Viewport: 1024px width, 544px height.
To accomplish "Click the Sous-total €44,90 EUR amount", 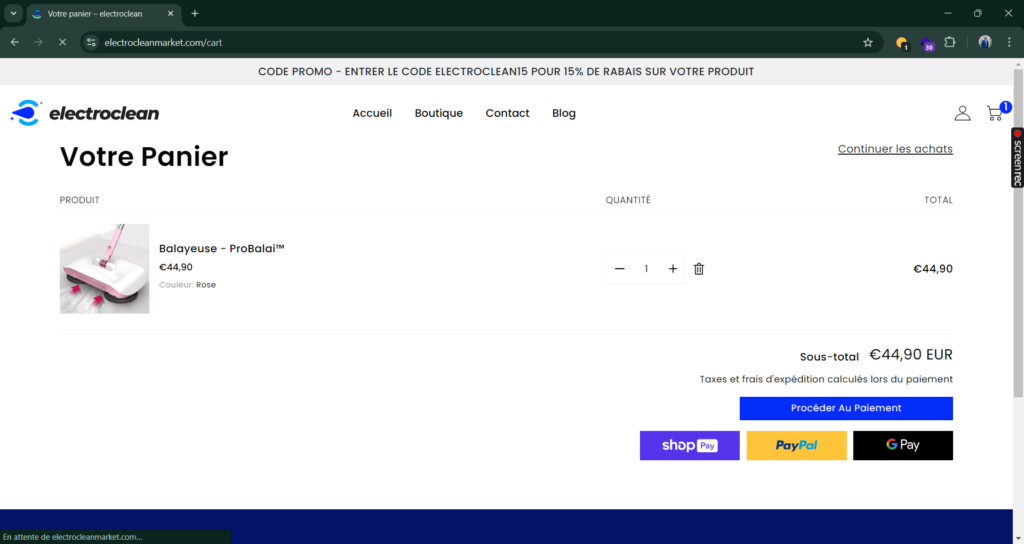I will pyautogui.click(x=910, y=355).
